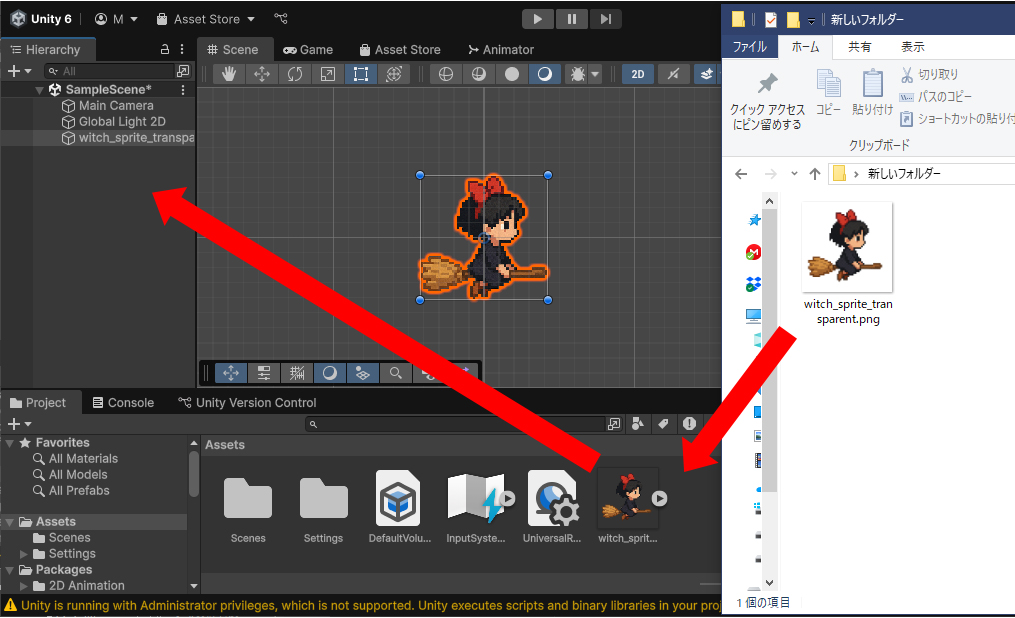Click the Unity Step frame button
Screen dimensions: 1015x618
[x=605, y=19]
